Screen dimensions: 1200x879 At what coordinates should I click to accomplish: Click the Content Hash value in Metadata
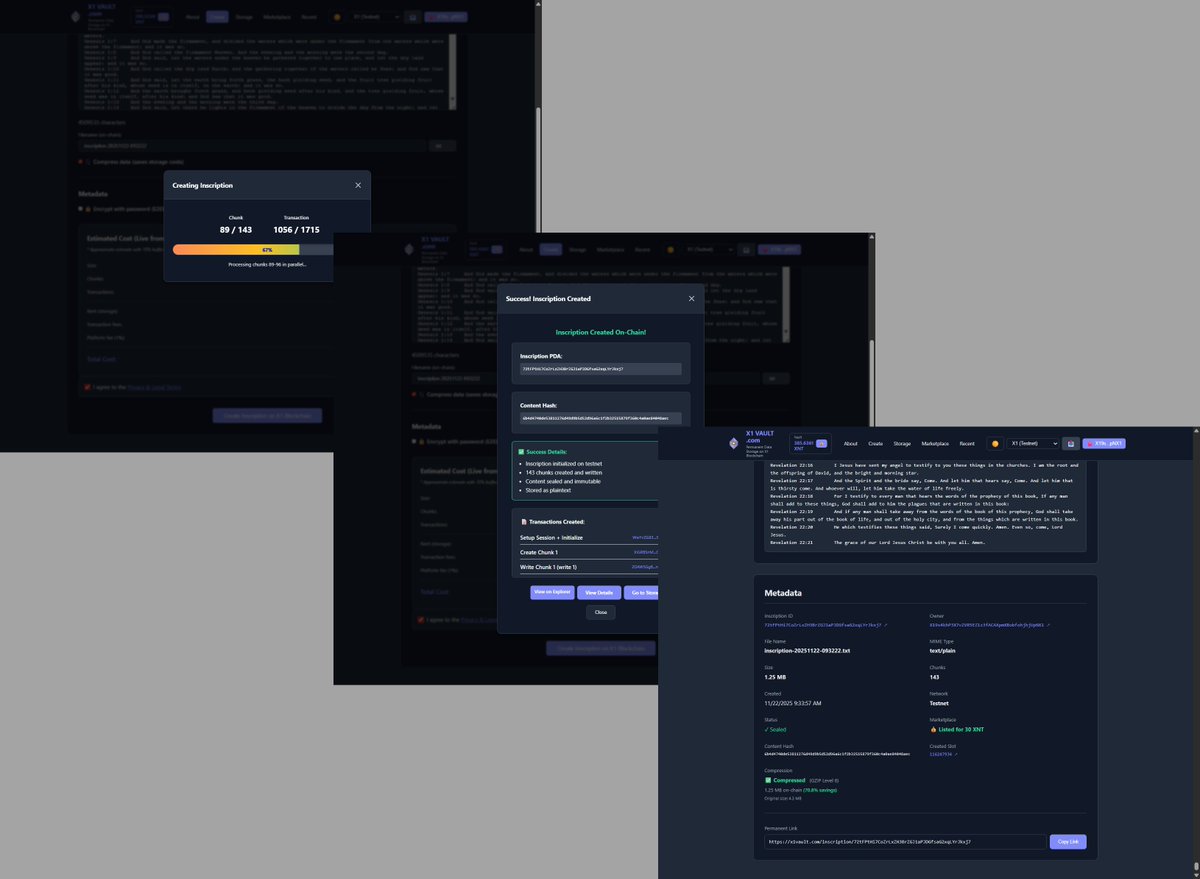tap(838, 754)
